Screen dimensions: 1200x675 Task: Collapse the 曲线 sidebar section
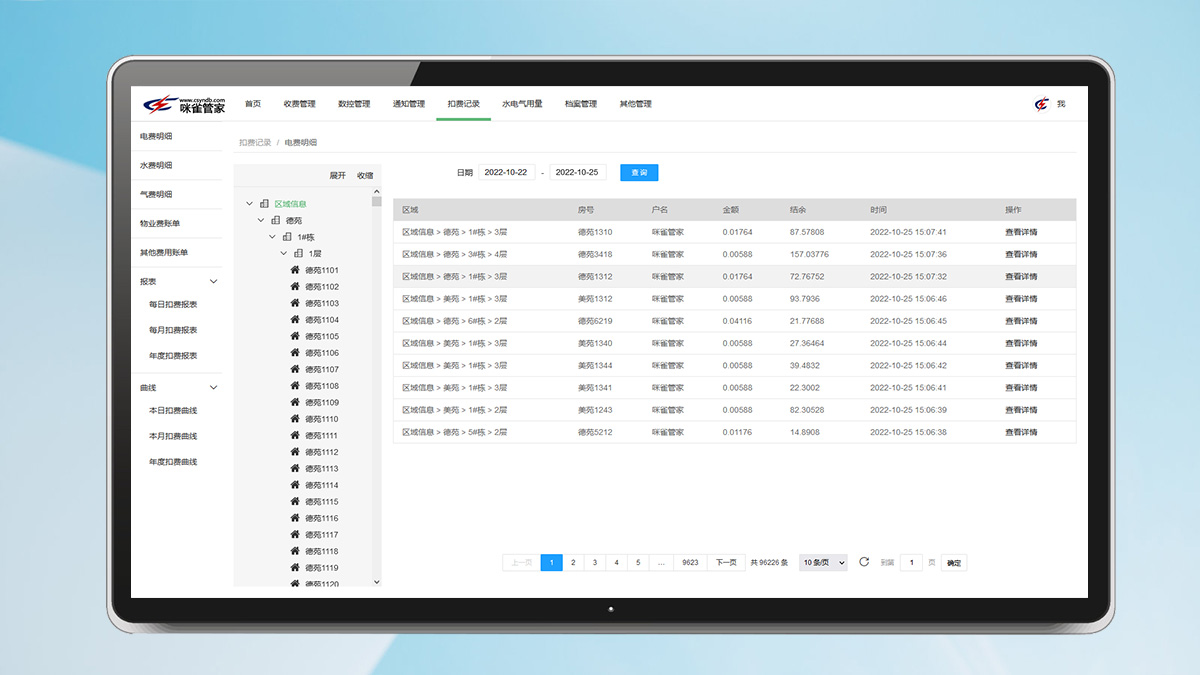[213, 388]
